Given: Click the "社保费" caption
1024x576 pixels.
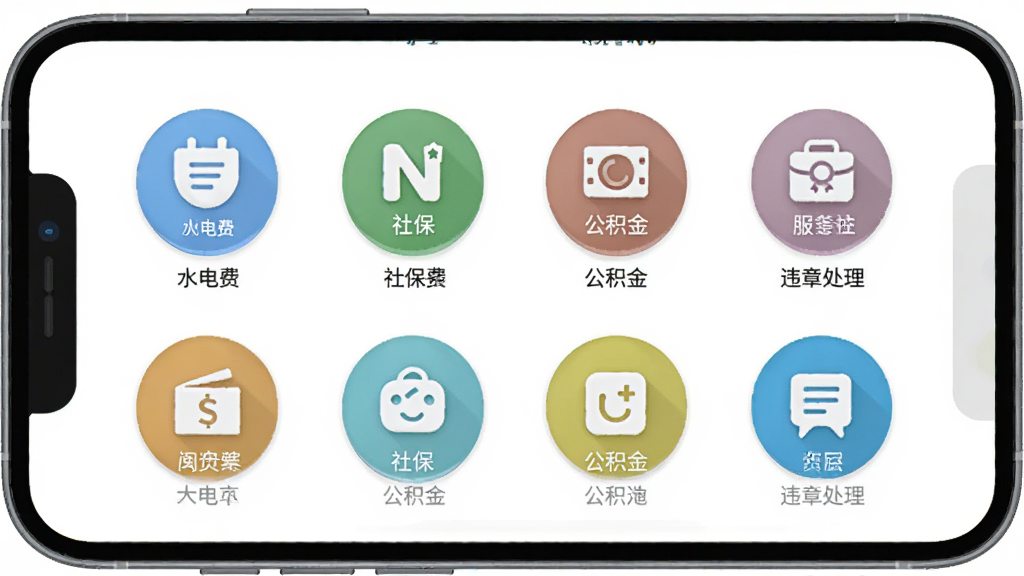Looking at the screenshot, I should click(x=415, y=278).
